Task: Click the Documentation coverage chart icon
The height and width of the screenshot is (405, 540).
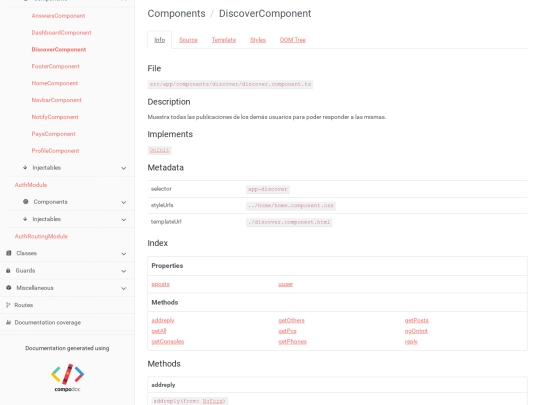Action: coord(8,322)
